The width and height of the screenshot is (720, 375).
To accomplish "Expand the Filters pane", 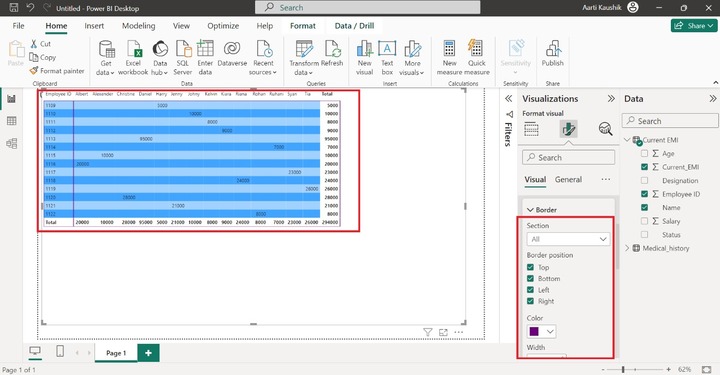I will pyautogui.click(x=508, y=99).
